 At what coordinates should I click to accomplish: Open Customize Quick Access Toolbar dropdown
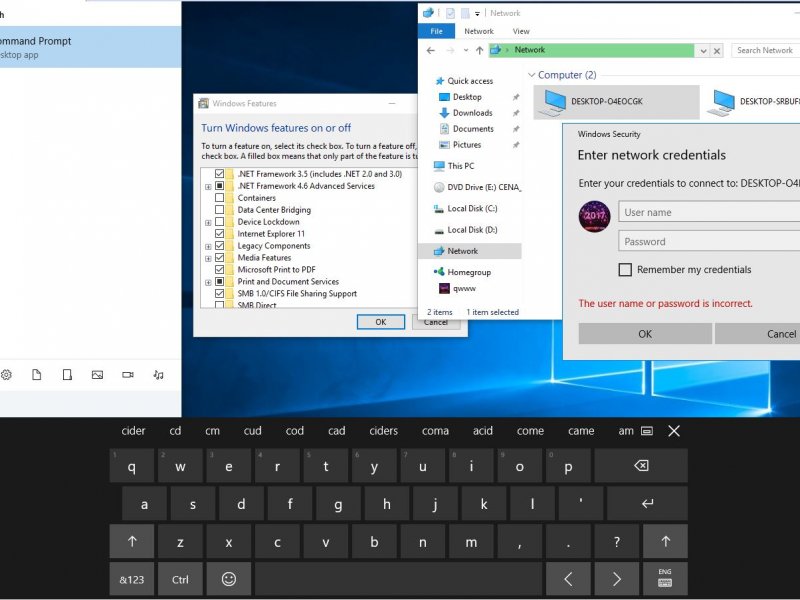tap(477, 14)
